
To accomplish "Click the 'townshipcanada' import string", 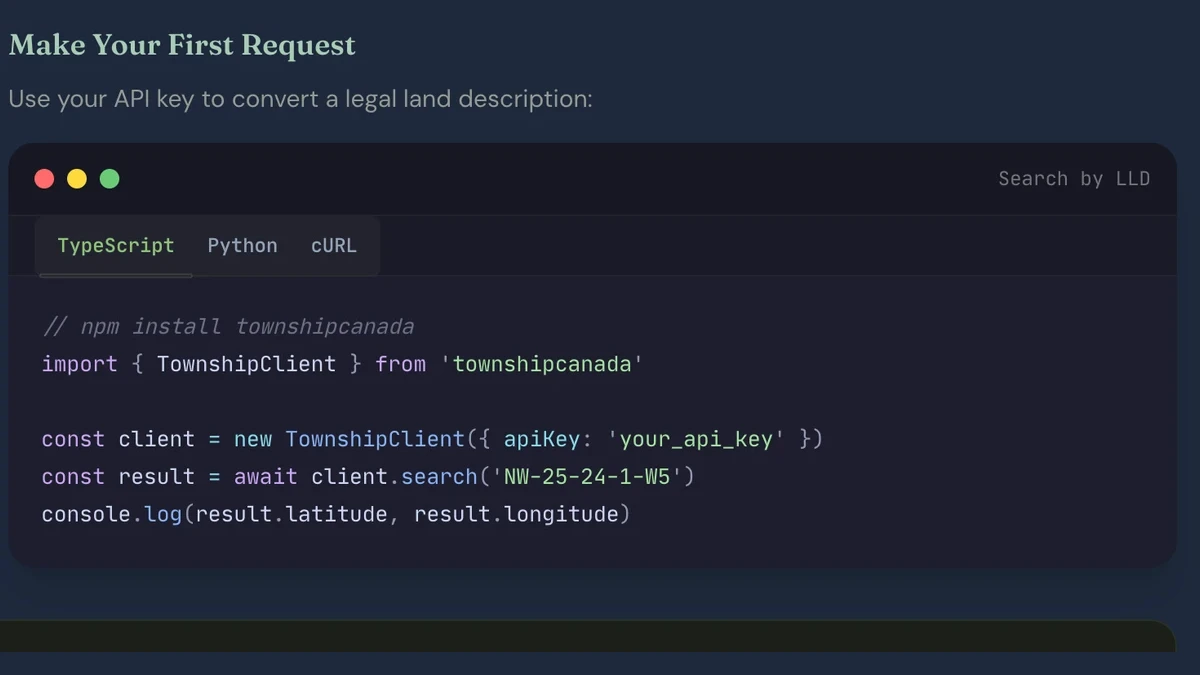I will pyautogui.click(x=541, y=364).
